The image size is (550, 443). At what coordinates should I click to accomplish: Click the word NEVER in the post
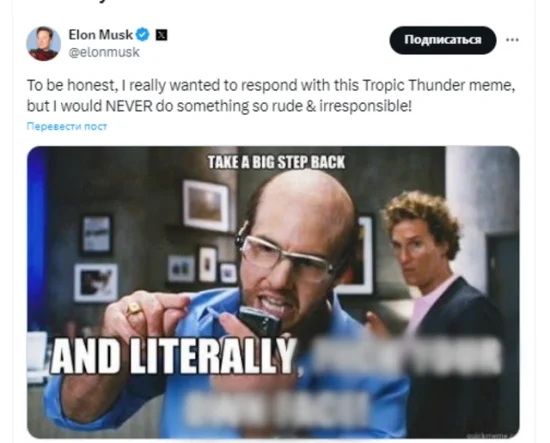[x=129, y=106]
